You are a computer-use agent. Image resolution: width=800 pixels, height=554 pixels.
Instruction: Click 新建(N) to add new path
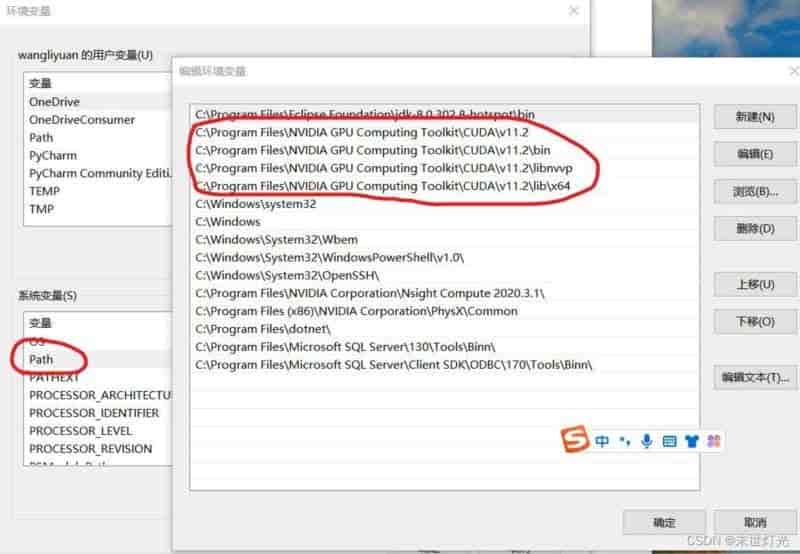pos(754,117)
